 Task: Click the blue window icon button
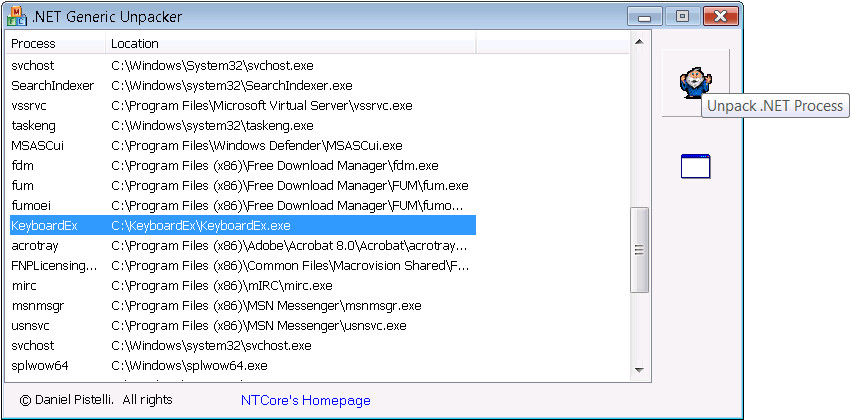(x=695, y=166)
